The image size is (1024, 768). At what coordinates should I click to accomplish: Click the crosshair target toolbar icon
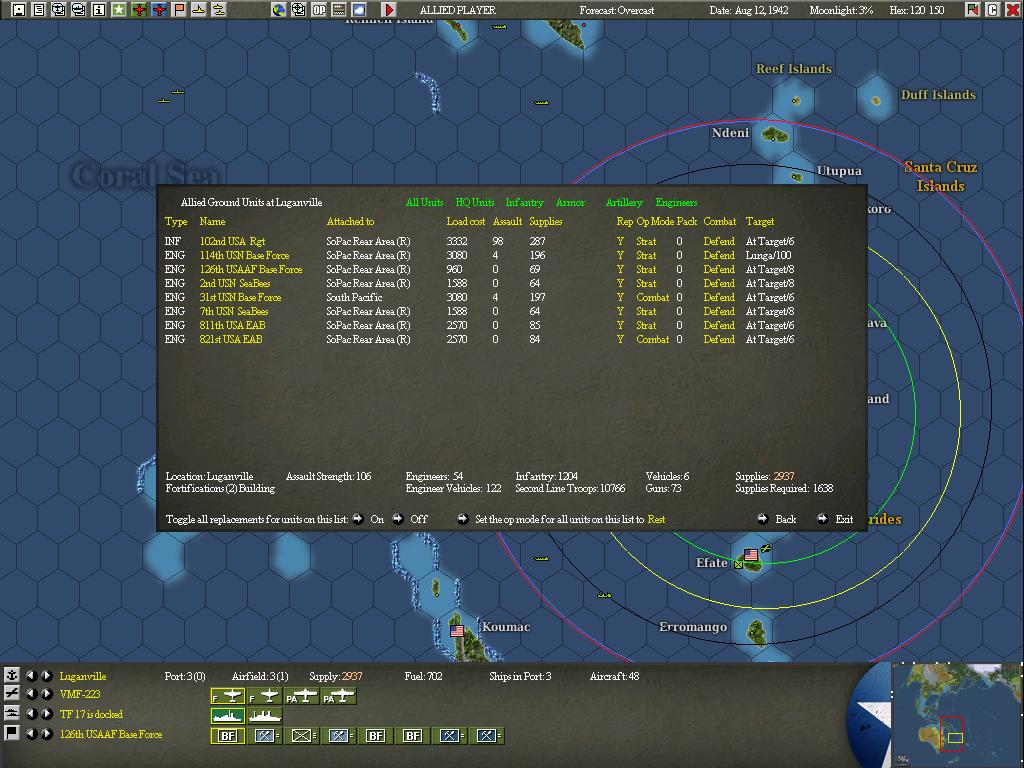pyautogui.click(x=298, y=9)
